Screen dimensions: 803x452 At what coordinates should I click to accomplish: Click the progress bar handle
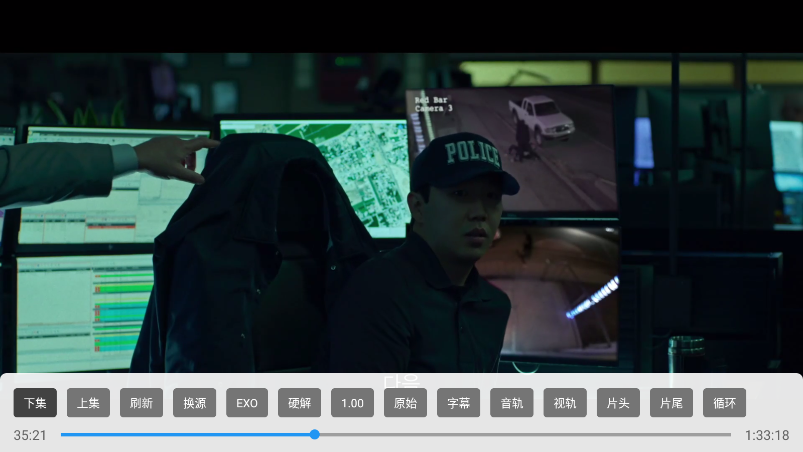[315, 435]
